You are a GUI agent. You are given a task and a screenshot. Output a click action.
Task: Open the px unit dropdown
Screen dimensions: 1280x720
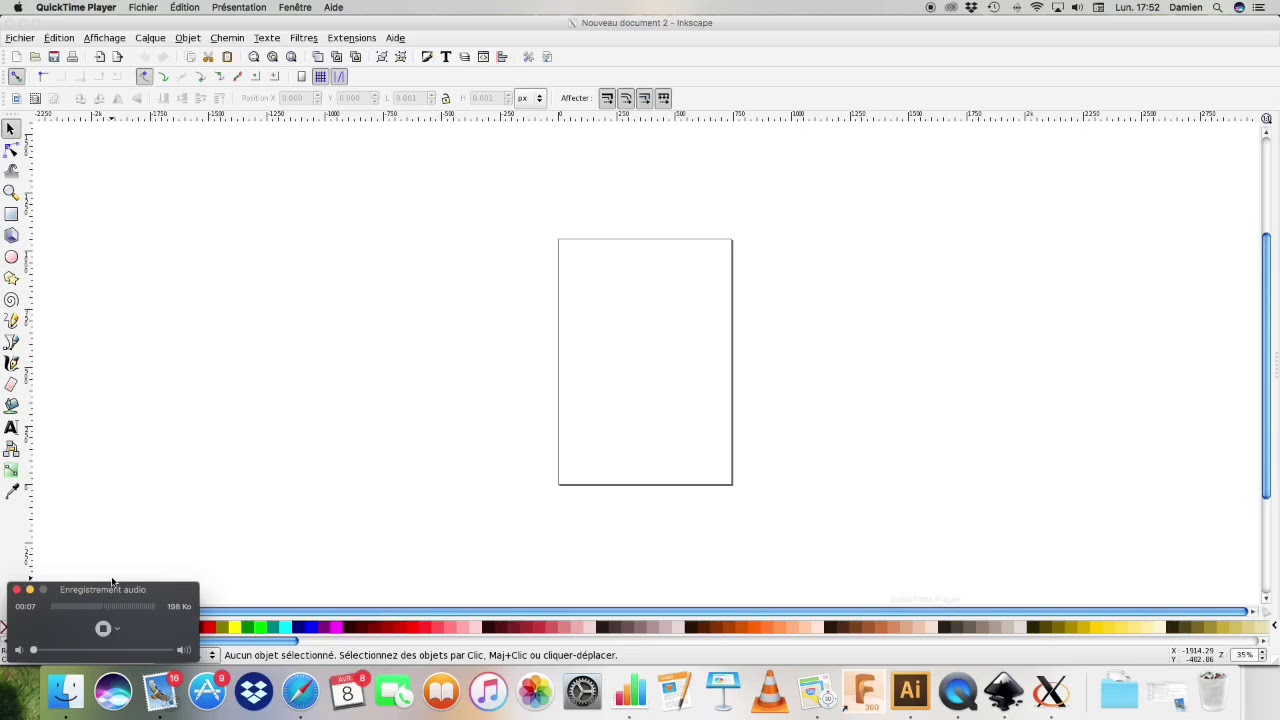(530, 98)
